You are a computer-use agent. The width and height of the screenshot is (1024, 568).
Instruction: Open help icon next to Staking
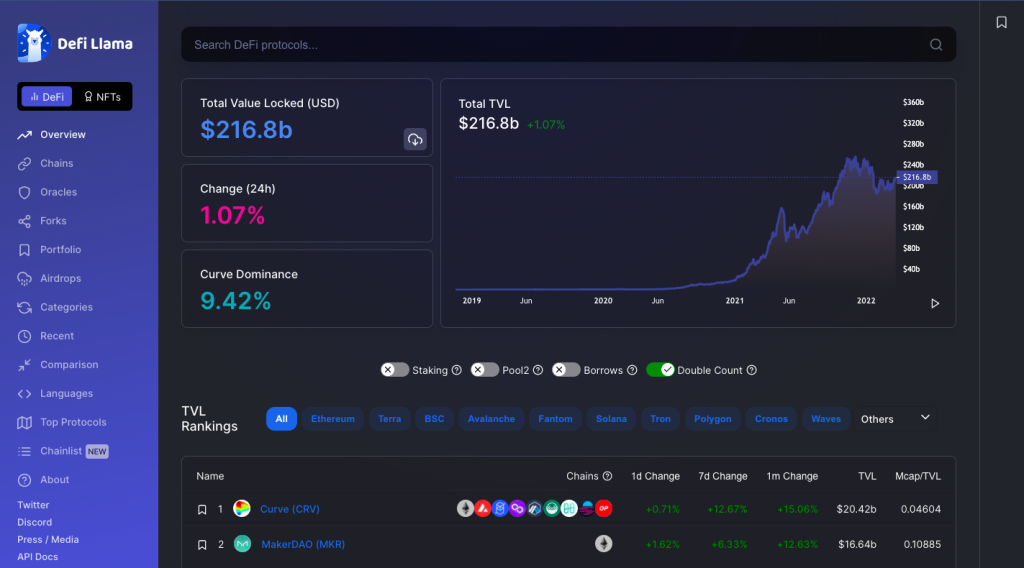click(456, 370)
